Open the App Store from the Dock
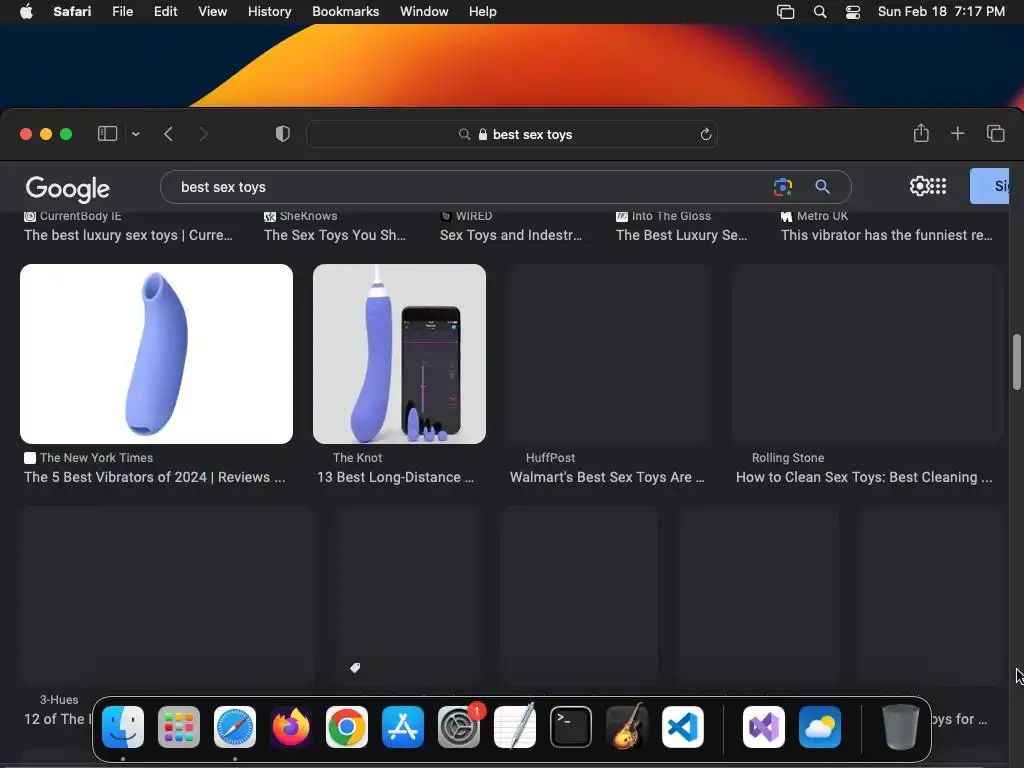The height and width of the screenshot is (768, 1024). coord(403,727)
